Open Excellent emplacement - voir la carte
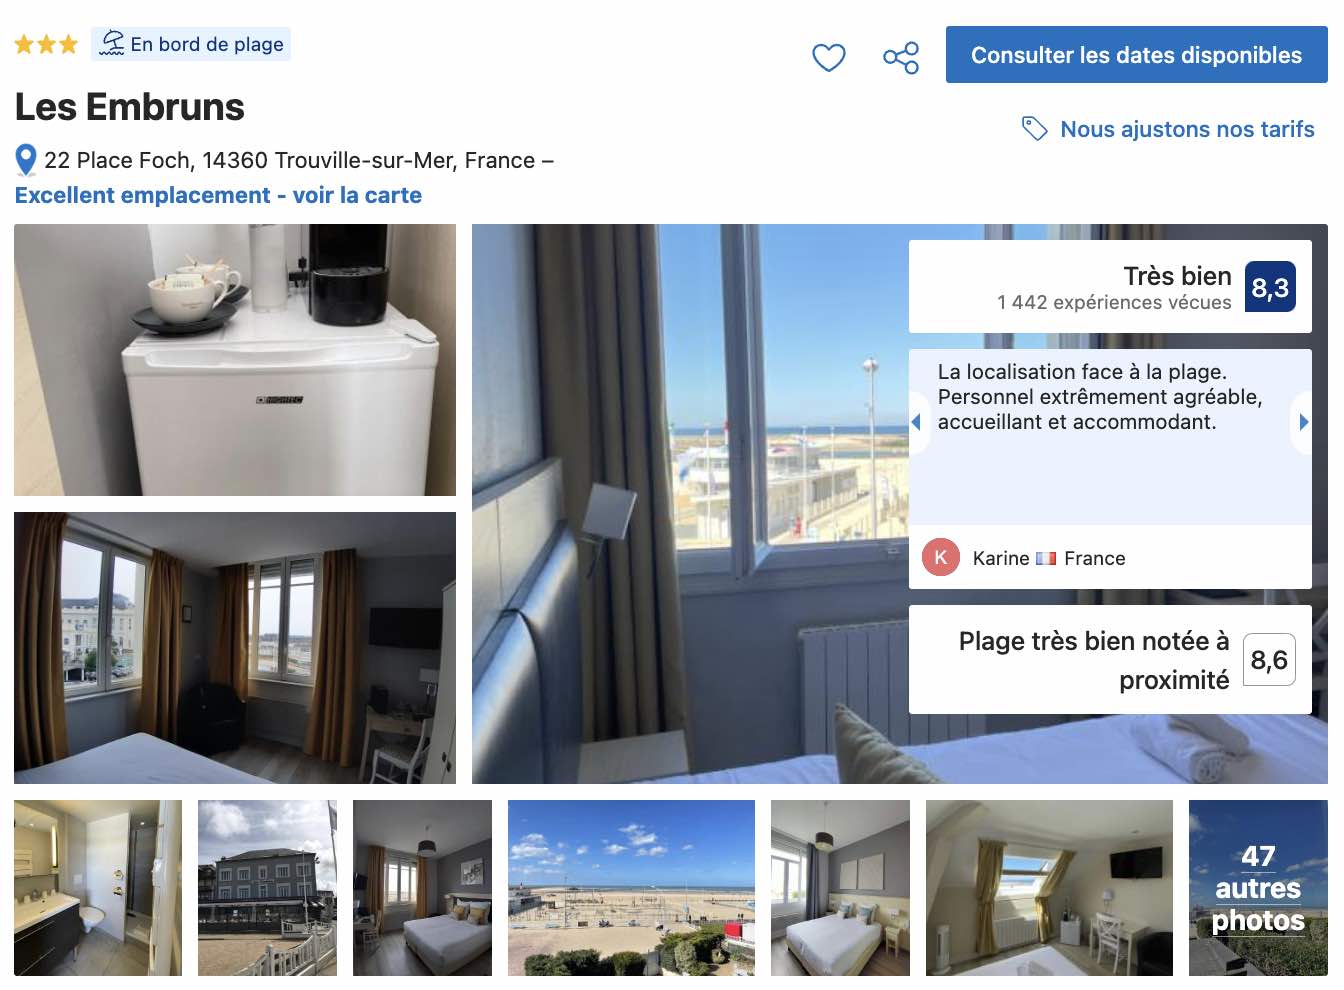Screen dimensions: 1344x990 218,195
